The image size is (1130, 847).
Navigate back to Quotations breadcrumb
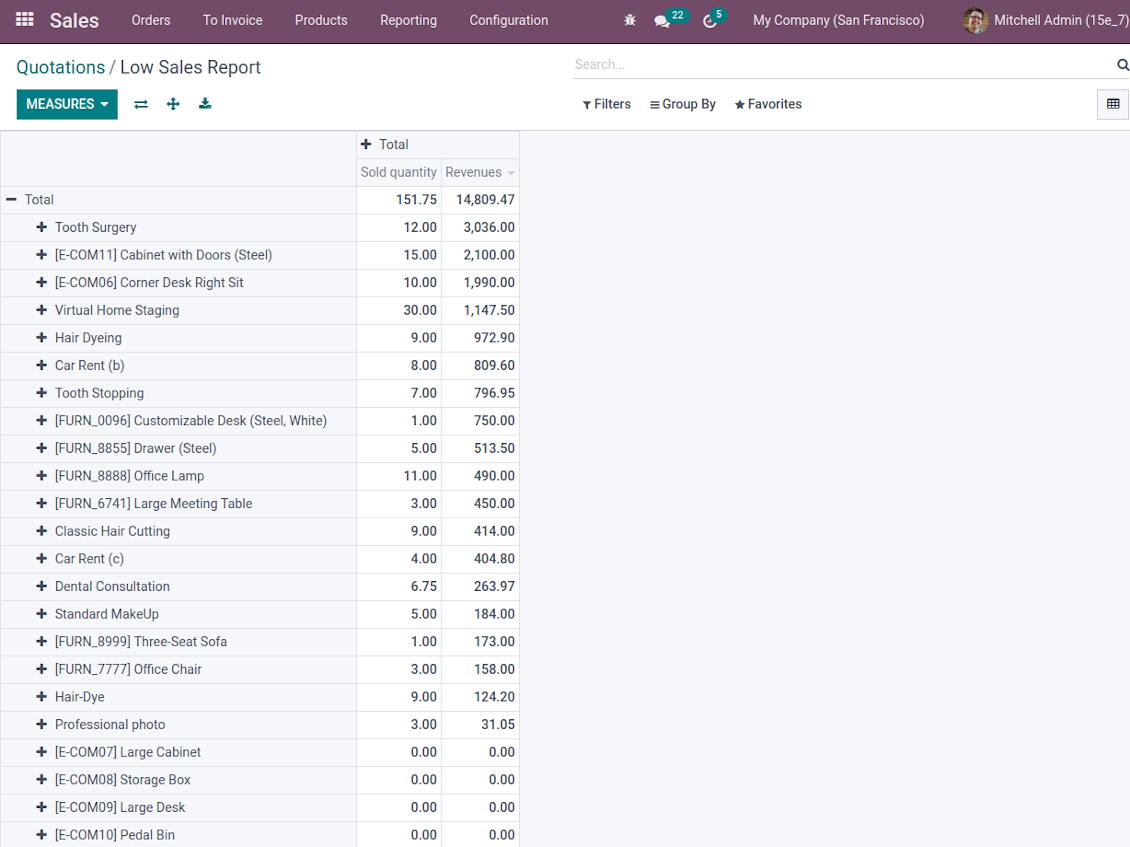(x=61, y=67)
